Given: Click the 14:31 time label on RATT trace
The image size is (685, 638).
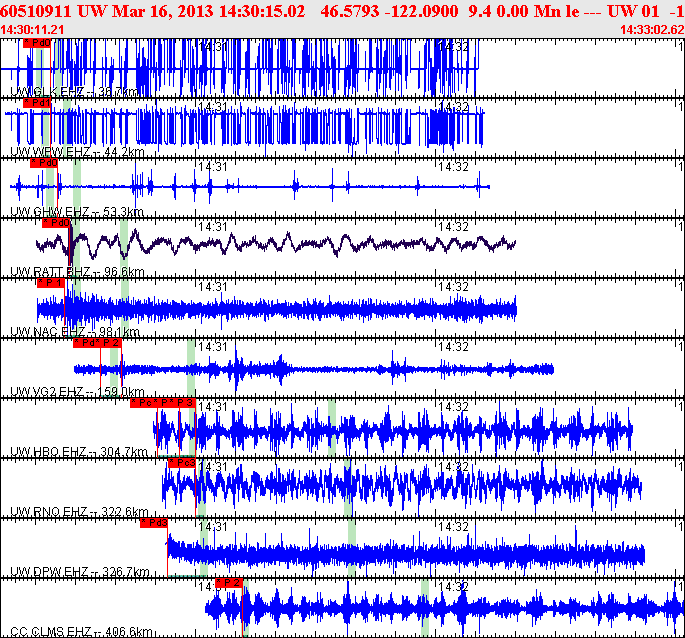Looking at the screenshot, I should [x=213, y=226].
